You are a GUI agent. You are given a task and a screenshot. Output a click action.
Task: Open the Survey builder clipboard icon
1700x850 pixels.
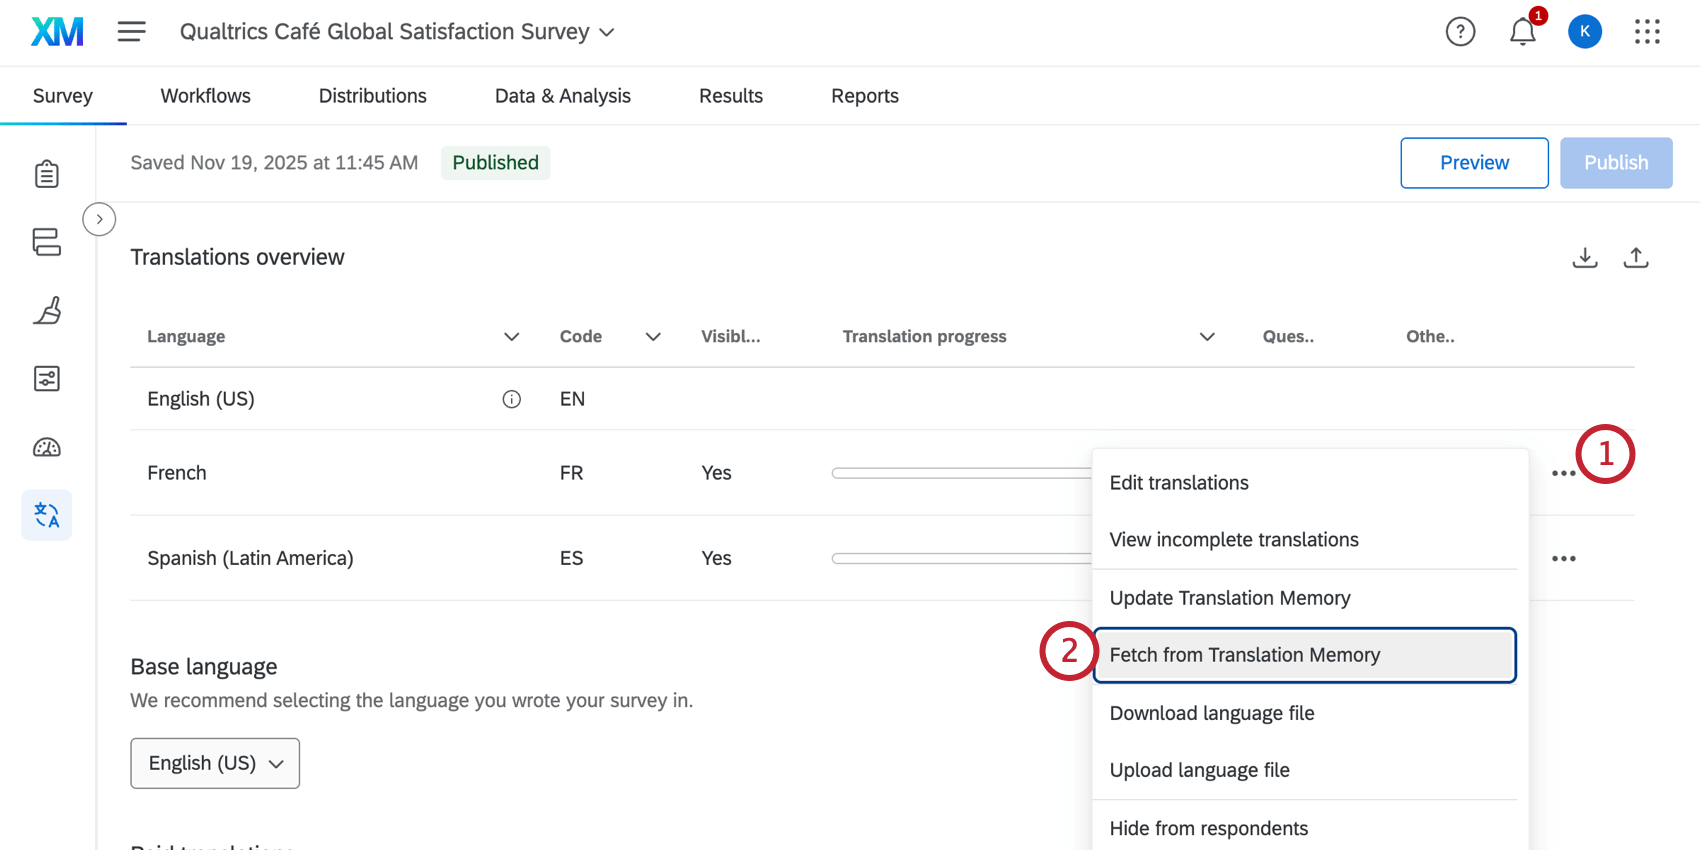pos(47,174)
